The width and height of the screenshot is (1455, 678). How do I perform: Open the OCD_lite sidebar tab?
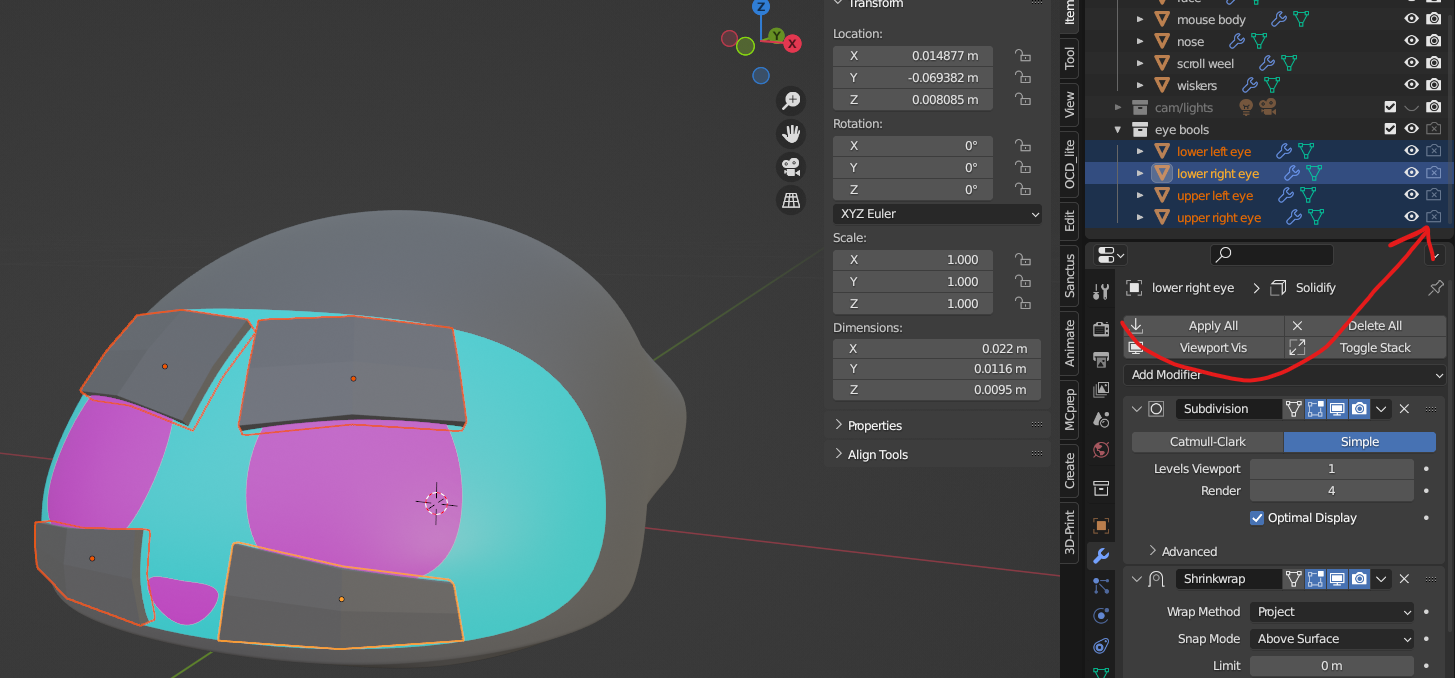click(1070, 164)
